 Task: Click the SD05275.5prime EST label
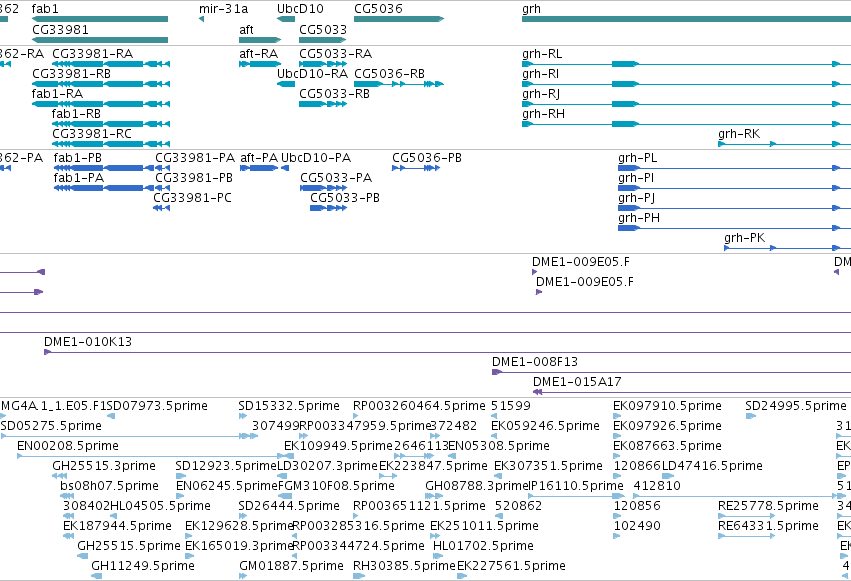tap(51, 426)
